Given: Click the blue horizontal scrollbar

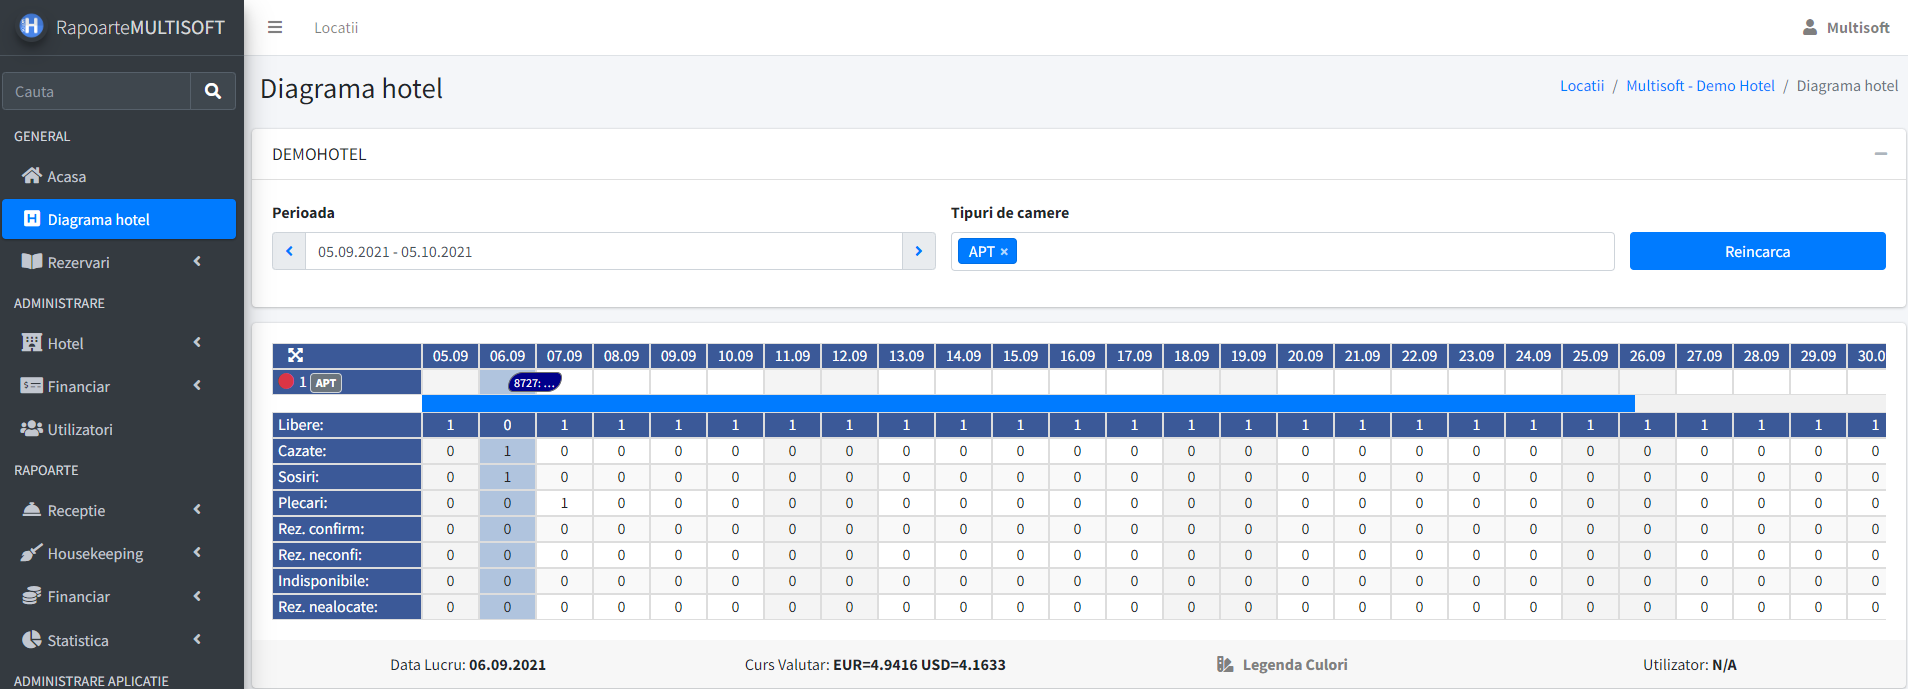Looking at the screenshot, I should tap(1027, 403).
